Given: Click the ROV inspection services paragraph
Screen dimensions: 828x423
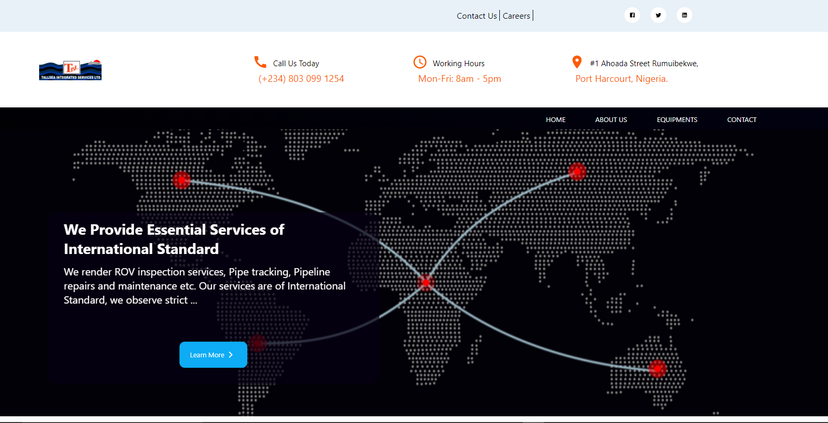Looking at the screenshot, I should pyautogui.click(x=204, y=286).
